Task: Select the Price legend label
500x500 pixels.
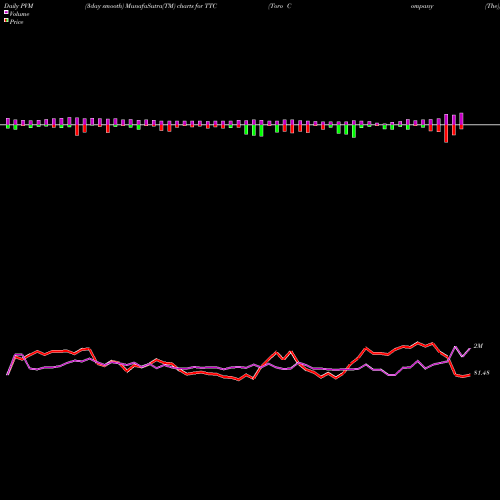Action: tap(16, 22)
